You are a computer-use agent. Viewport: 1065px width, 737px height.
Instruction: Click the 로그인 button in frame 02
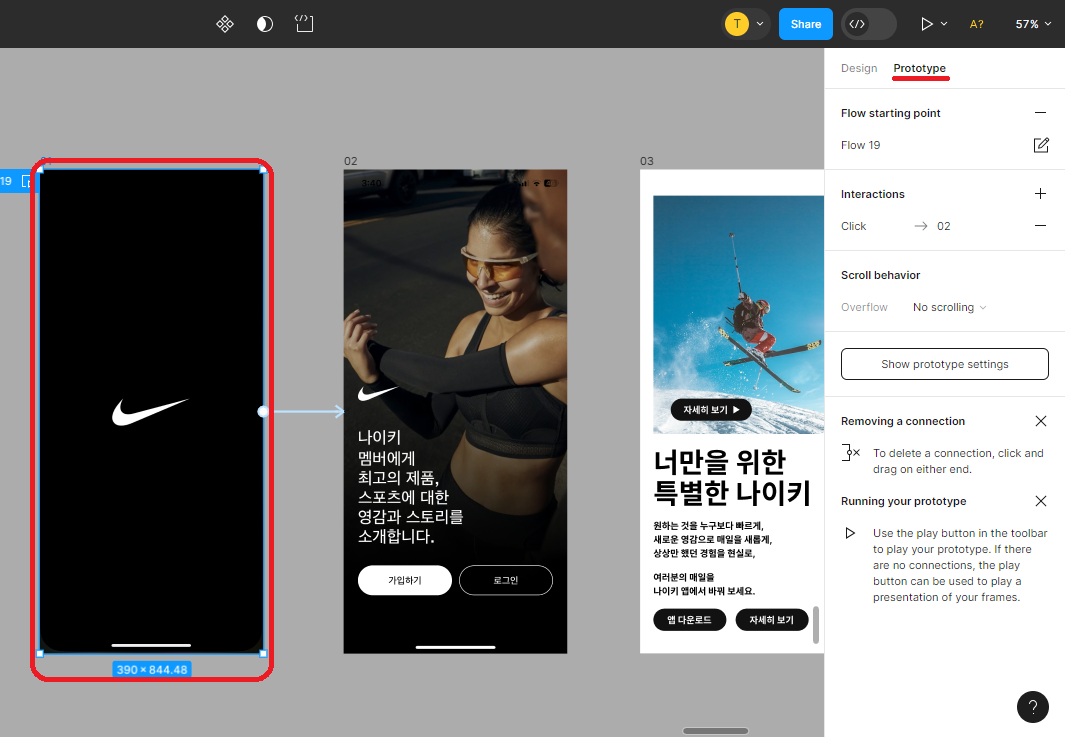click(506, 580)
